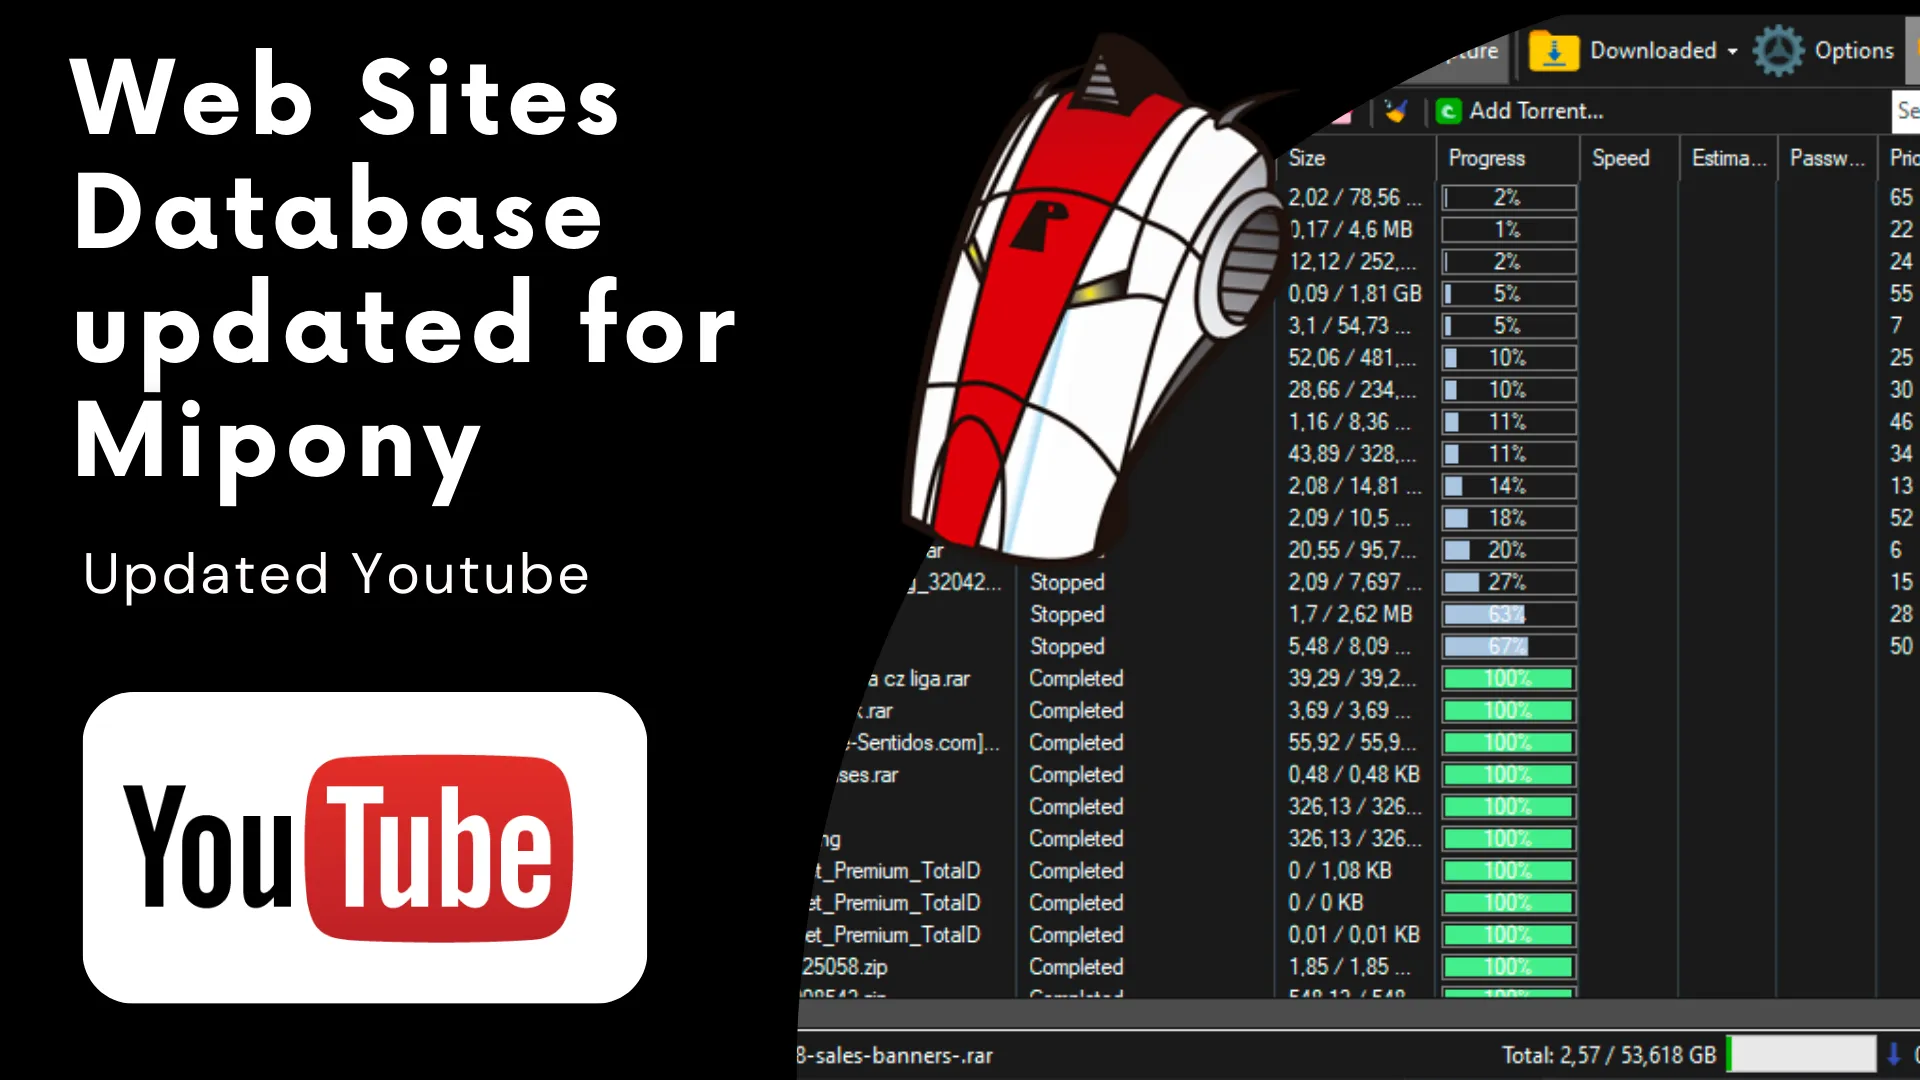Sort by the Estima... column header
The image size is (1920, 1080).
click(1729, 158)
